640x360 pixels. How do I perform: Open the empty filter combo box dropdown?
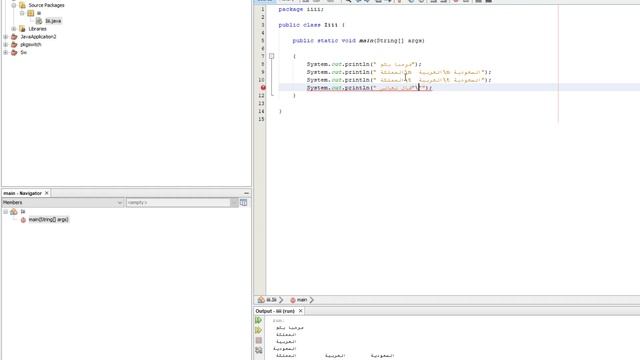coord(234,202)
